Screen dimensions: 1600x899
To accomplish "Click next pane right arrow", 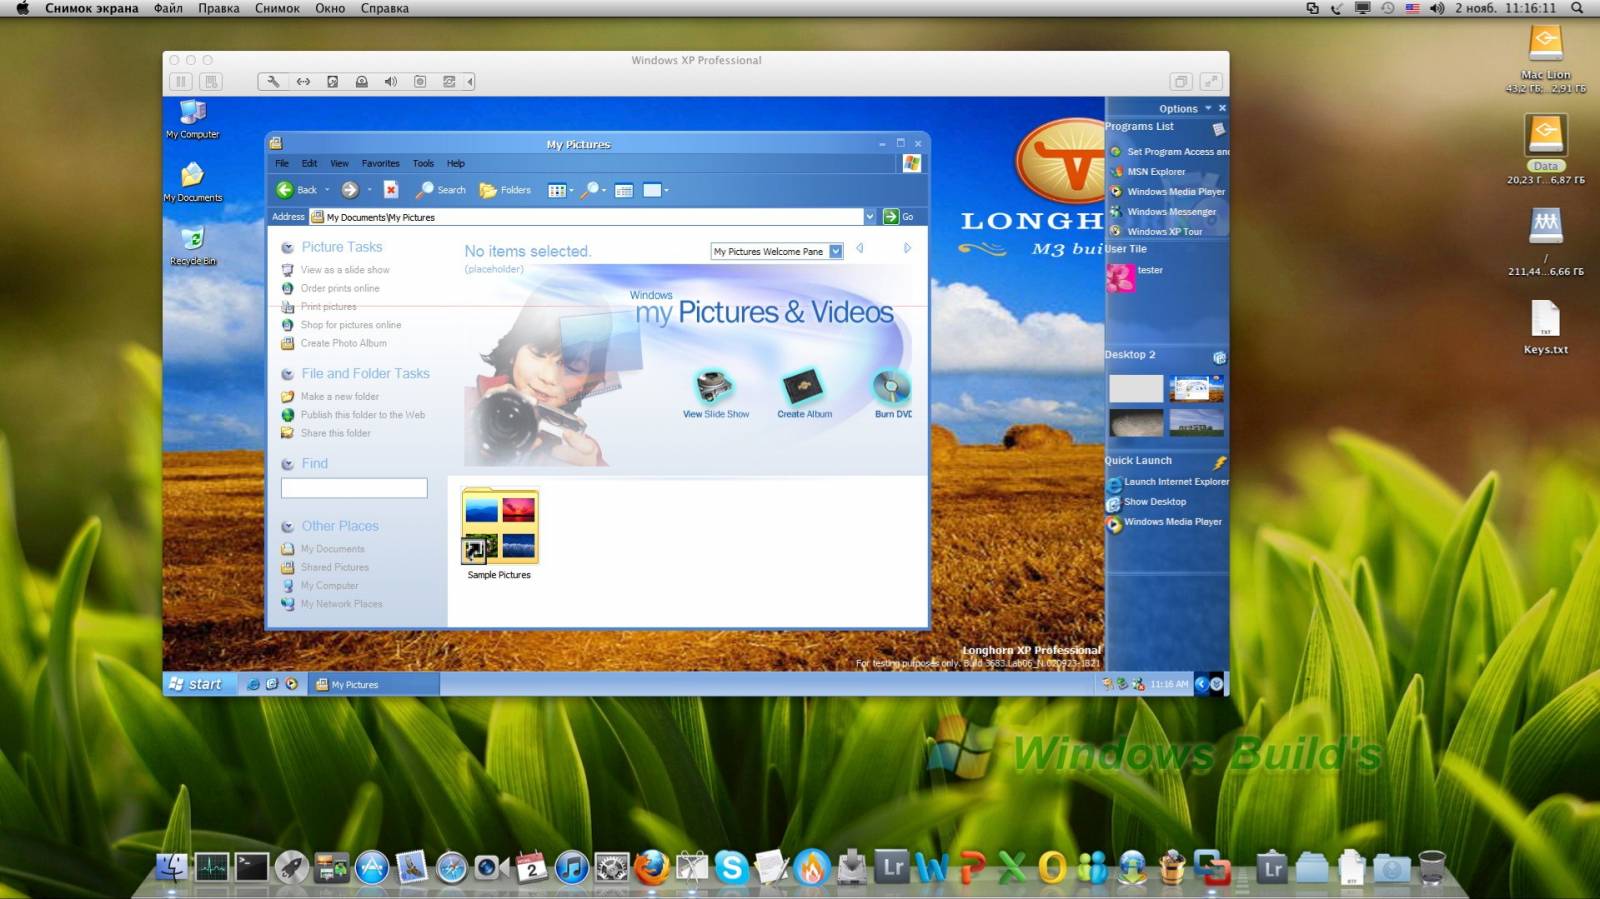I will tap(907, 248).
